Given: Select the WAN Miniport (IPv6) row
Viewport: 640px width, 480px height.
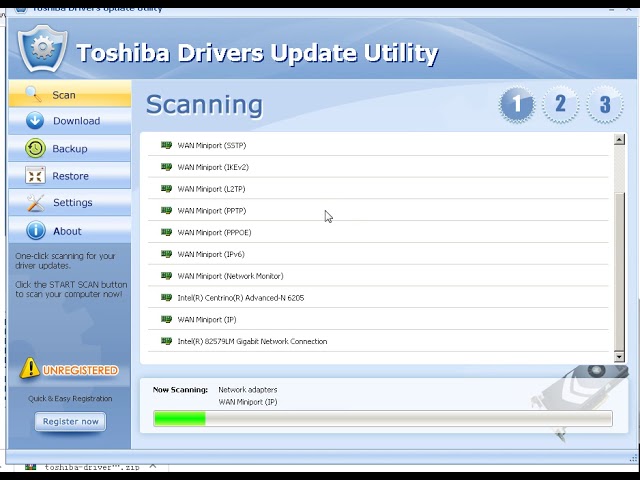Looking at the screenshot, I should coord(378,254).
